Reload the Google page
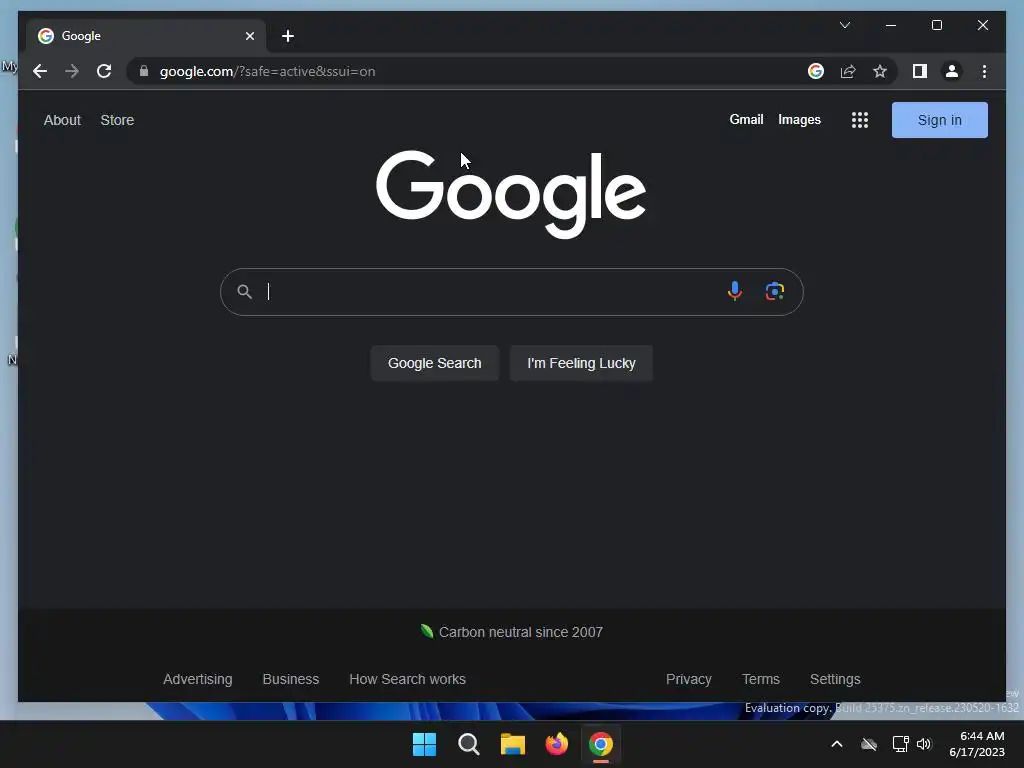 tap(104, 71)
